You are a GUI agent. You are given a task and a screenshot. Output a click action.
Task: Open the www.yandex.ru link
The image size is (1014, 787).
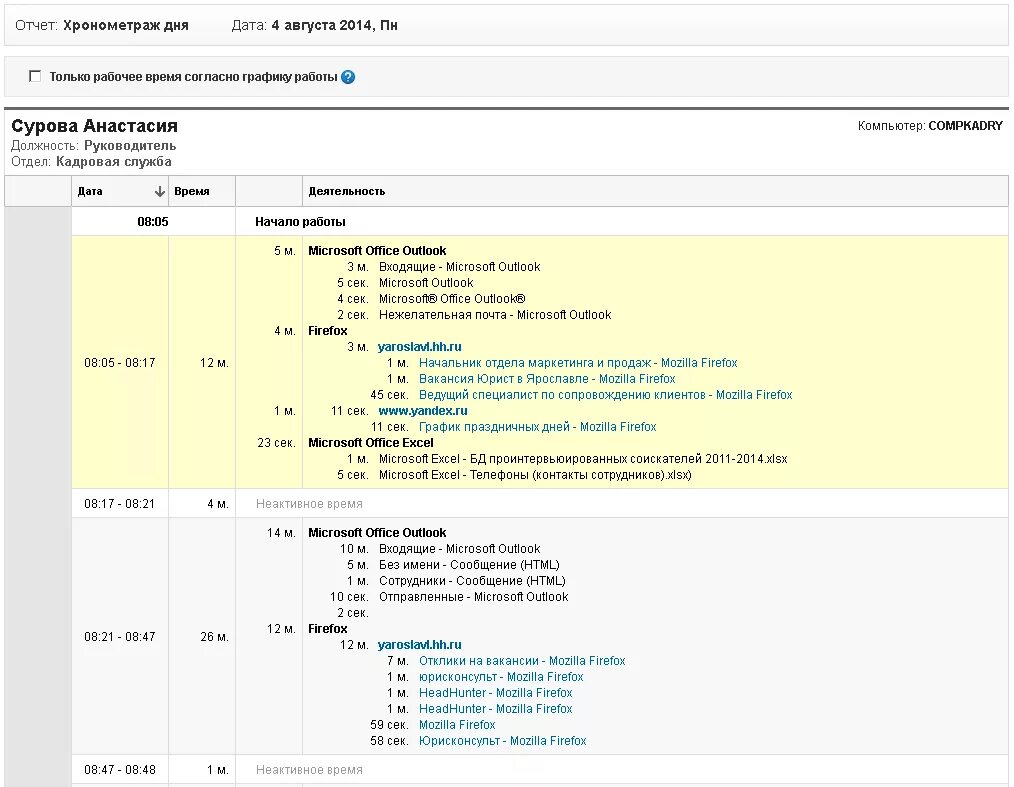(423, 411)
